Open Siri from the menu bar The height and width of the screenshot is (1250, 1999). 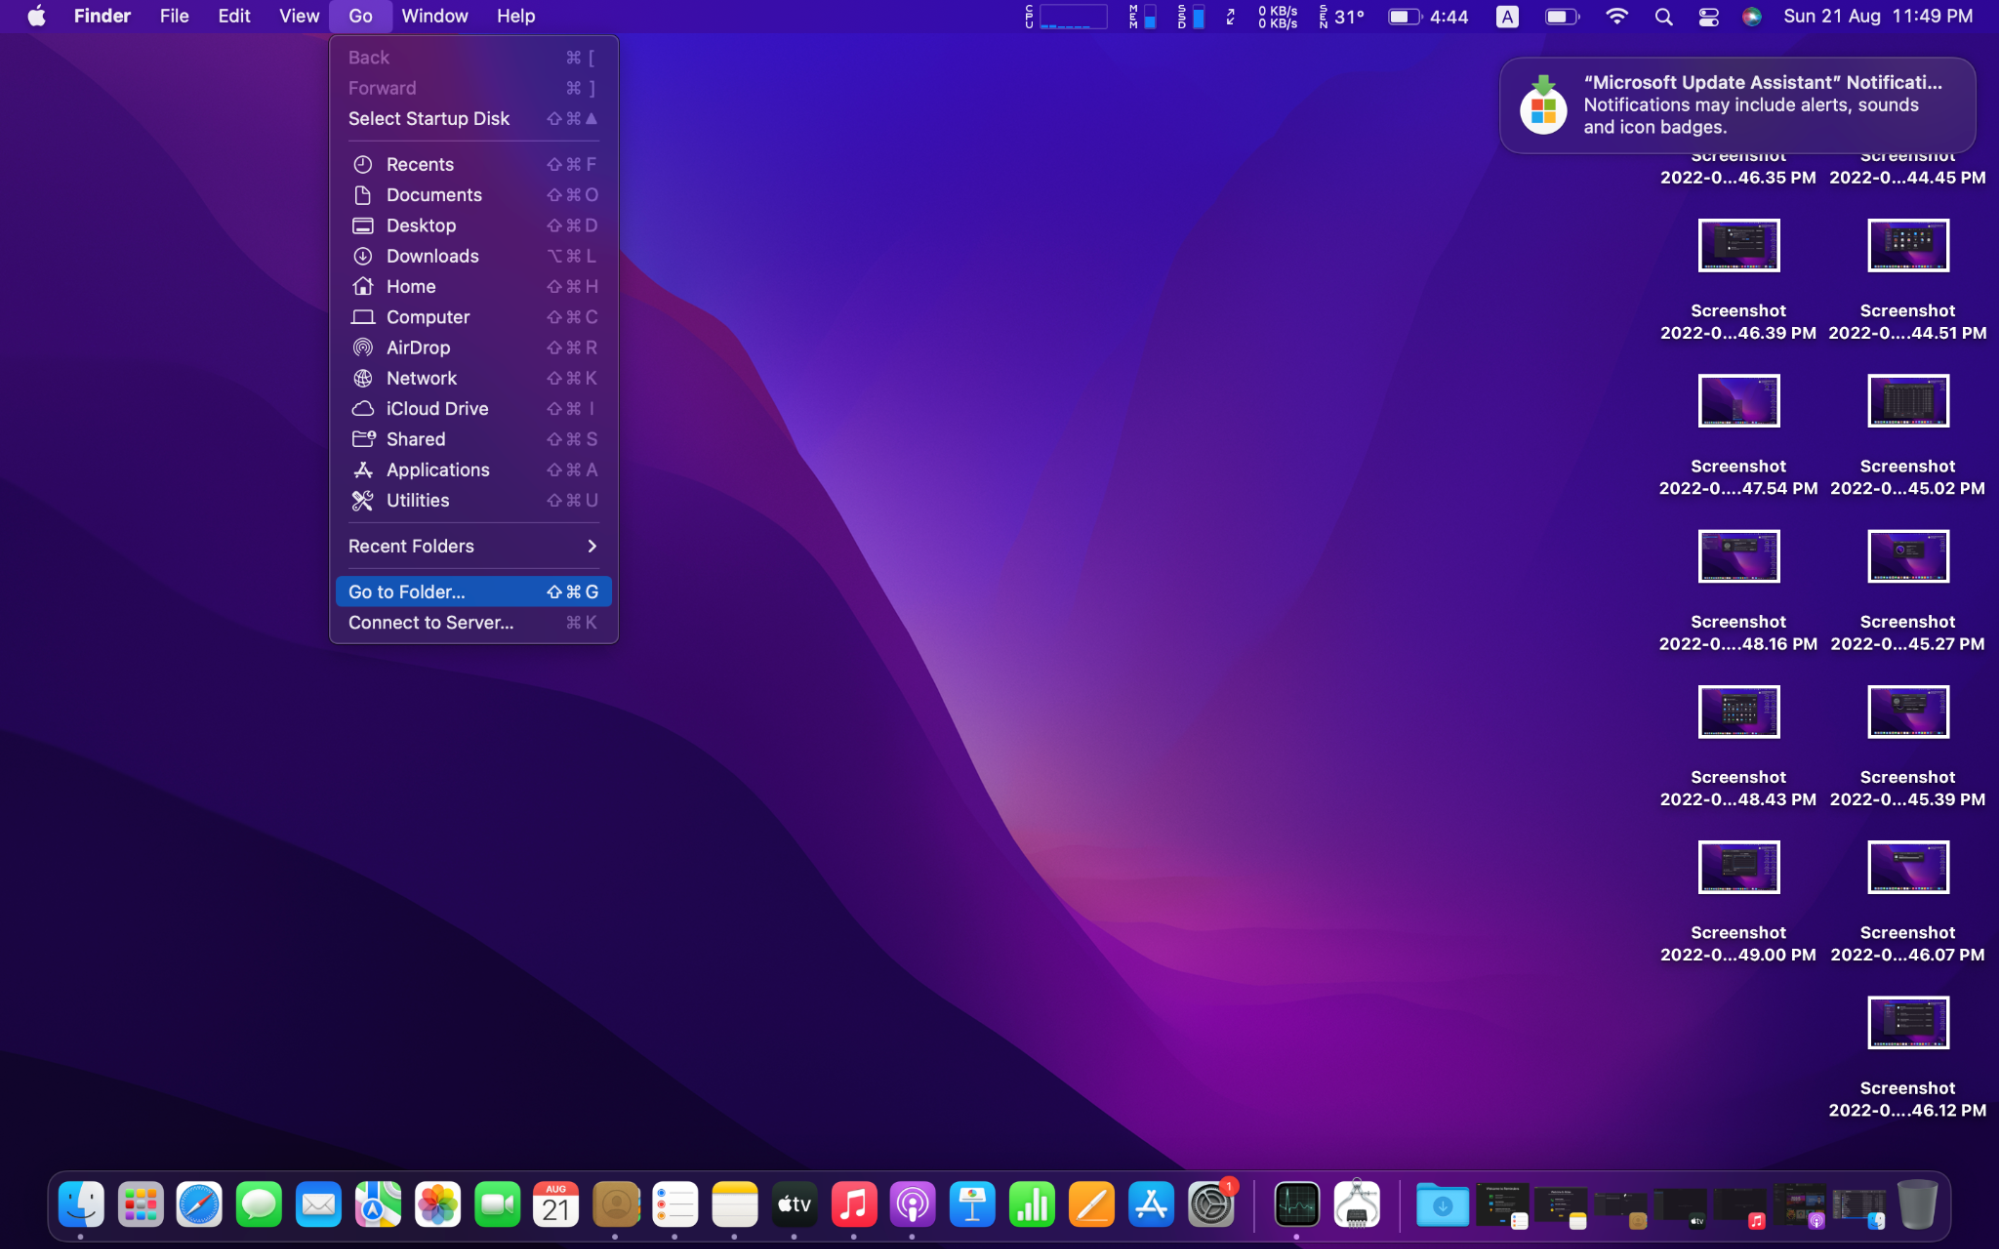1751,16
